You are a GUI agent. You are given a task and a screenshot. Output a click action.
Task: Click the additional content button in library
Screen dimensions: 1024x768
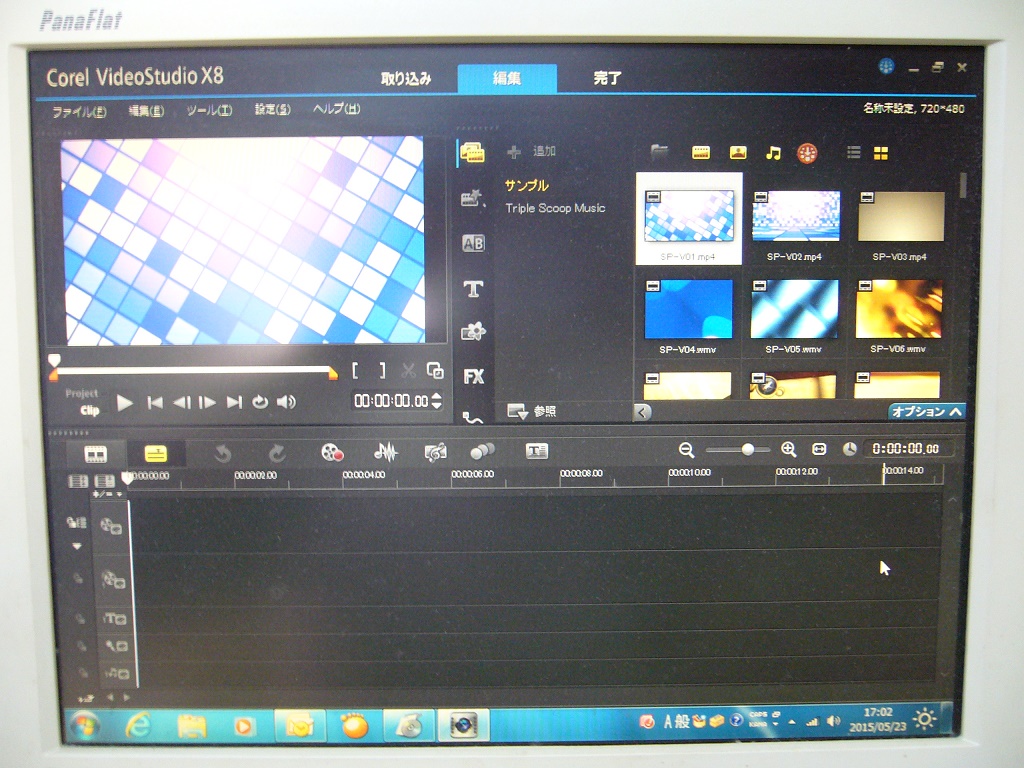click(807, 153)
